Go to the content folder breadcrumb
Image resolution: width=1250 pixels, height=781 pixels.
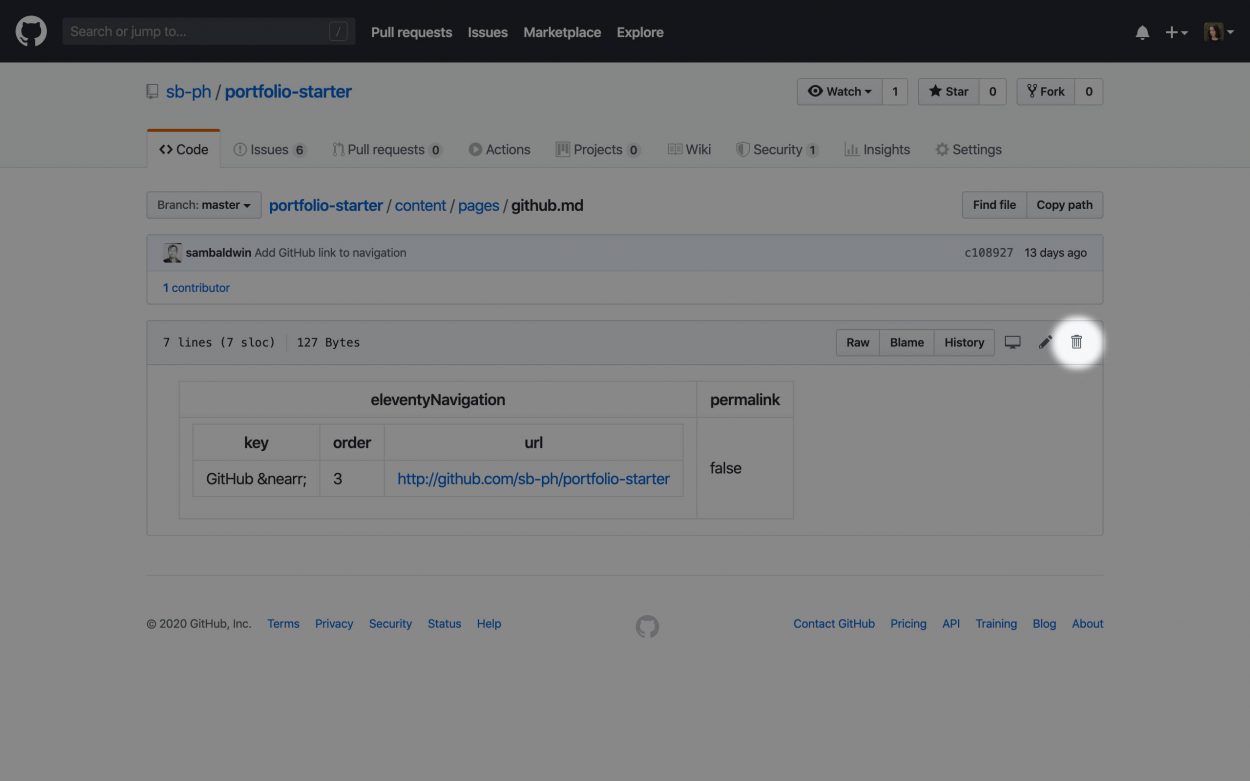[420, 205]
